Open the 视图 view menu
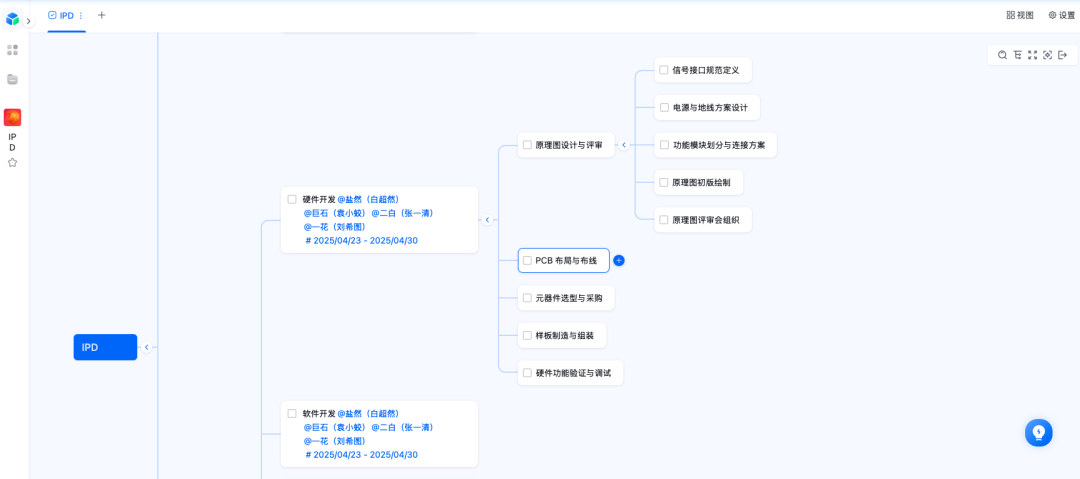 point(1020,15)
